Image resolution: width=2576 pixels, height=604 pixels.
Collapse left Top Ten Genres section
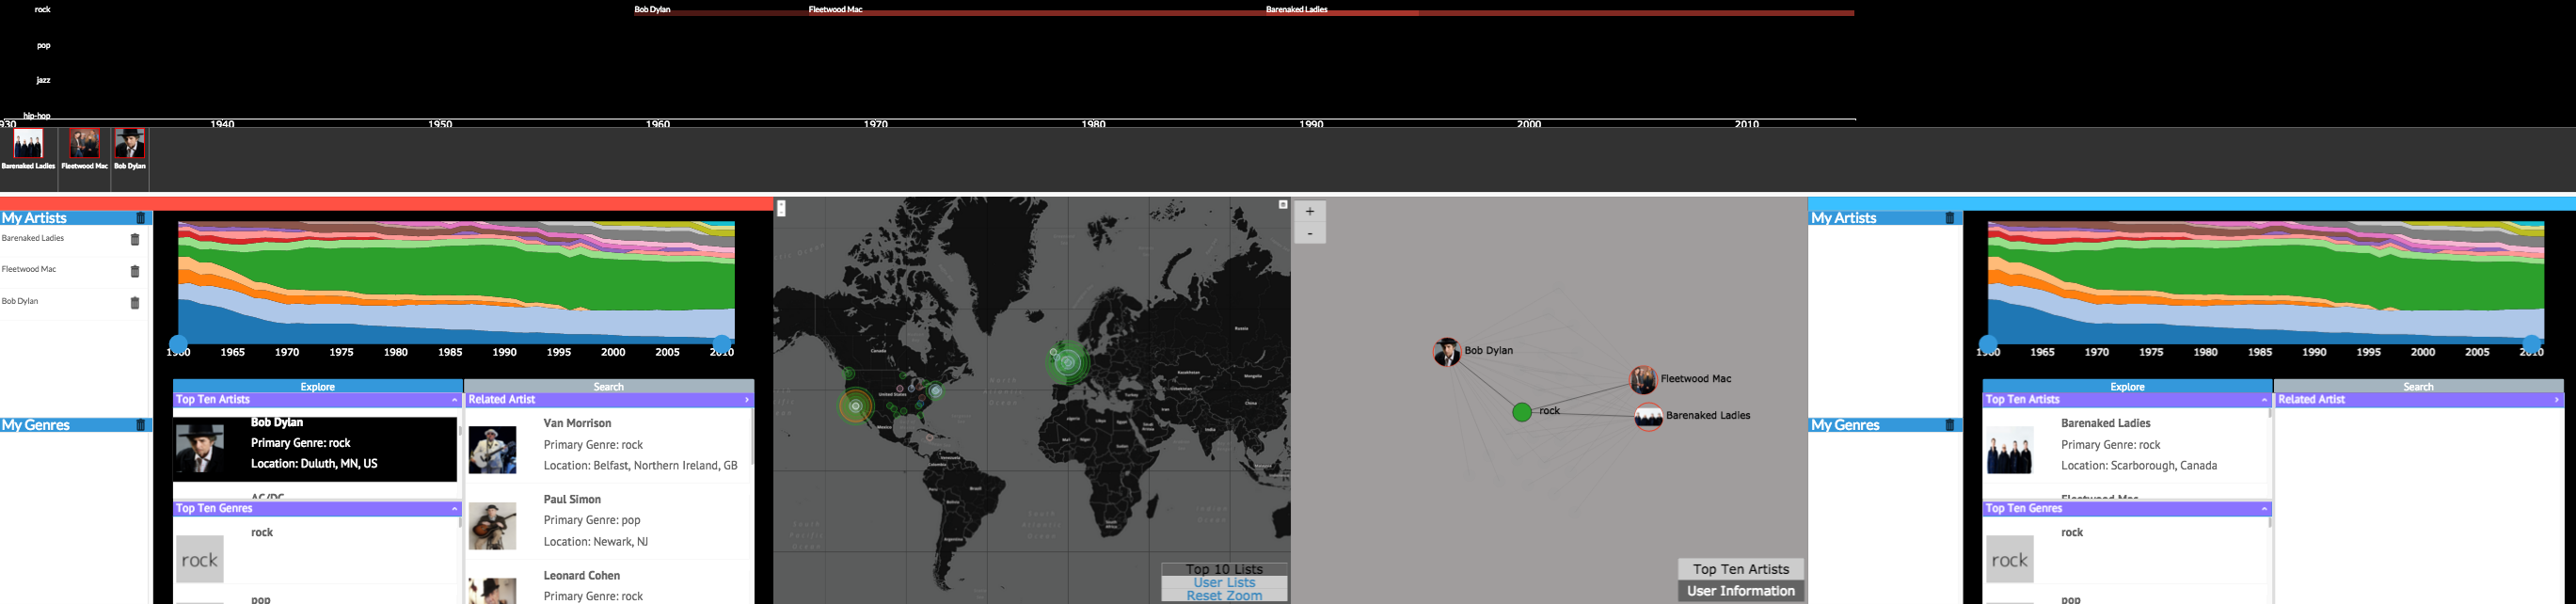[x=454, y=509]
